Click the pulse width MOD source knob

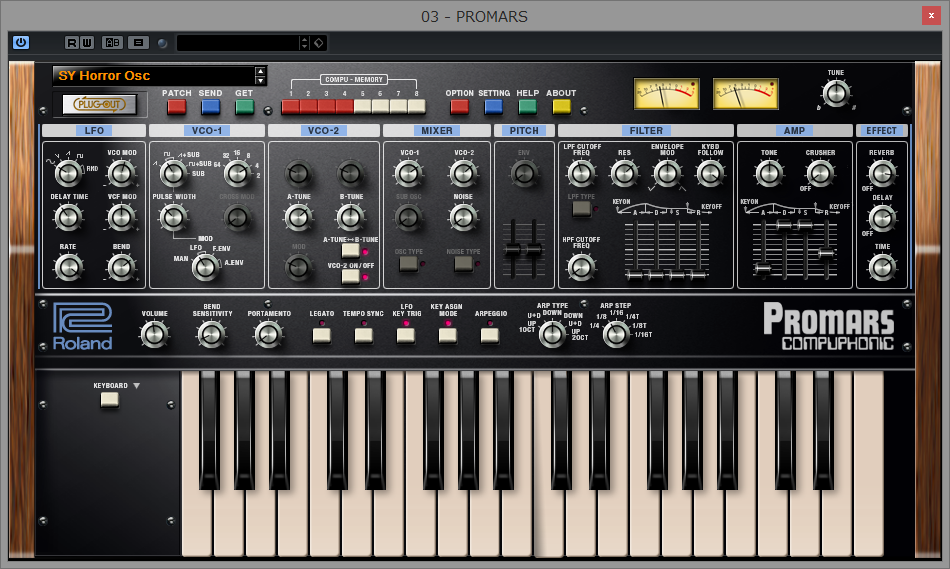[x=205, y=267]
